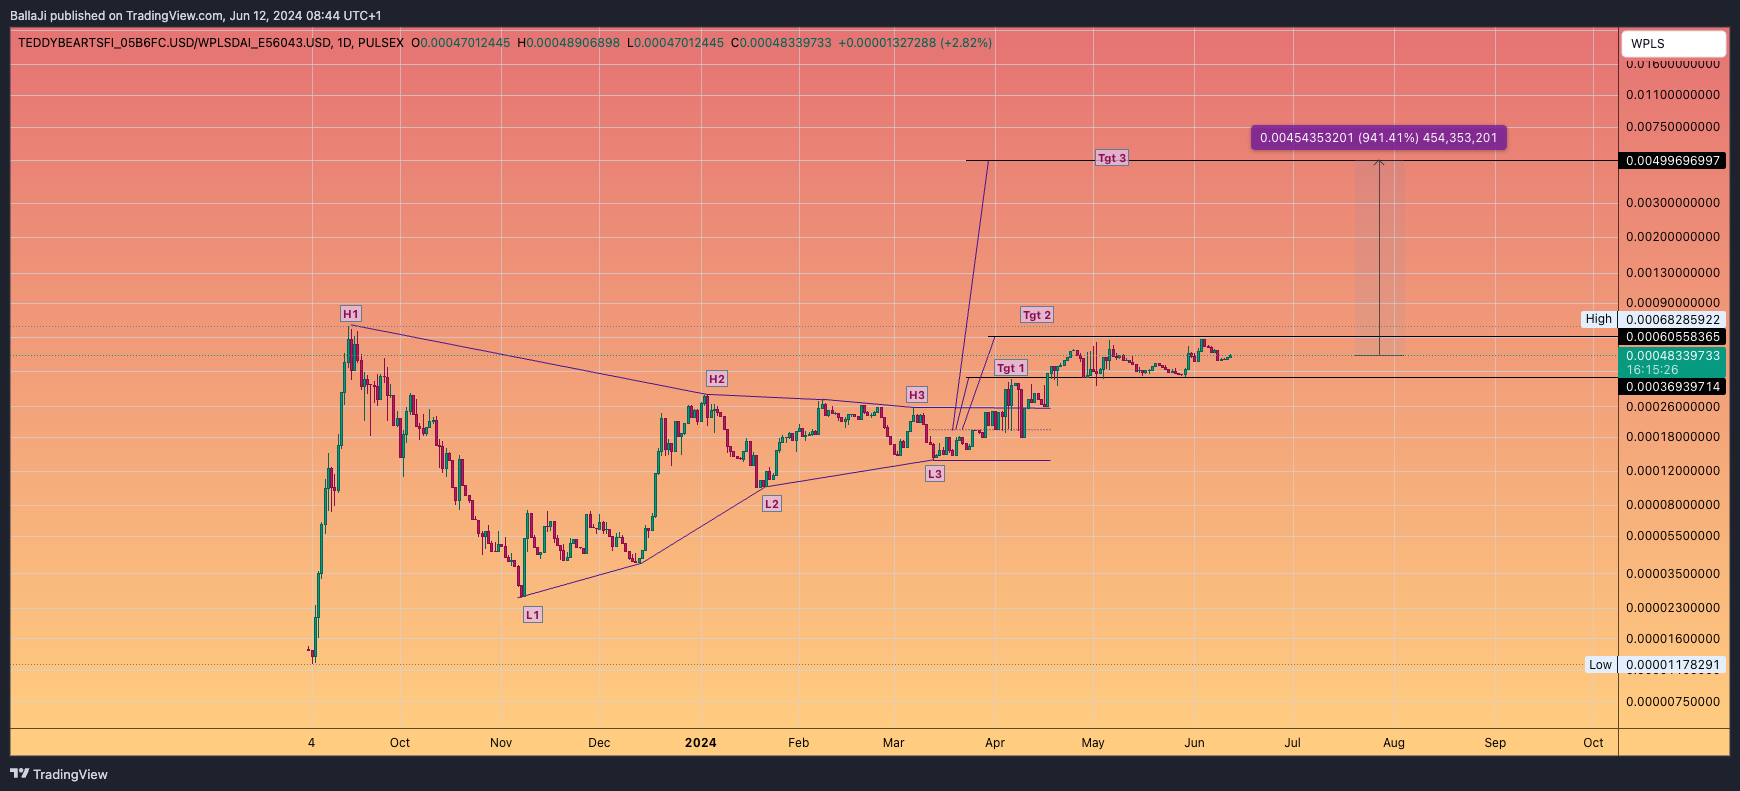Click the +2.82% change value
The image size is (1740, 791).
tap(966, 43)
